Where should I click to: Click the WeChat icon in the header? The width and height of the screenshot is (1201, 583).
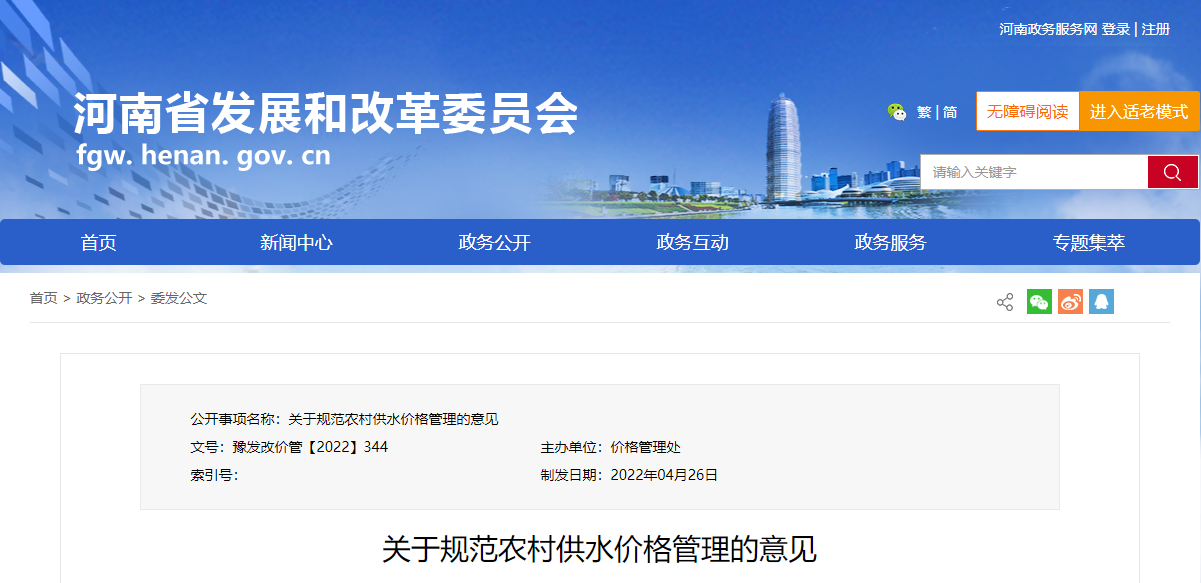897,112
